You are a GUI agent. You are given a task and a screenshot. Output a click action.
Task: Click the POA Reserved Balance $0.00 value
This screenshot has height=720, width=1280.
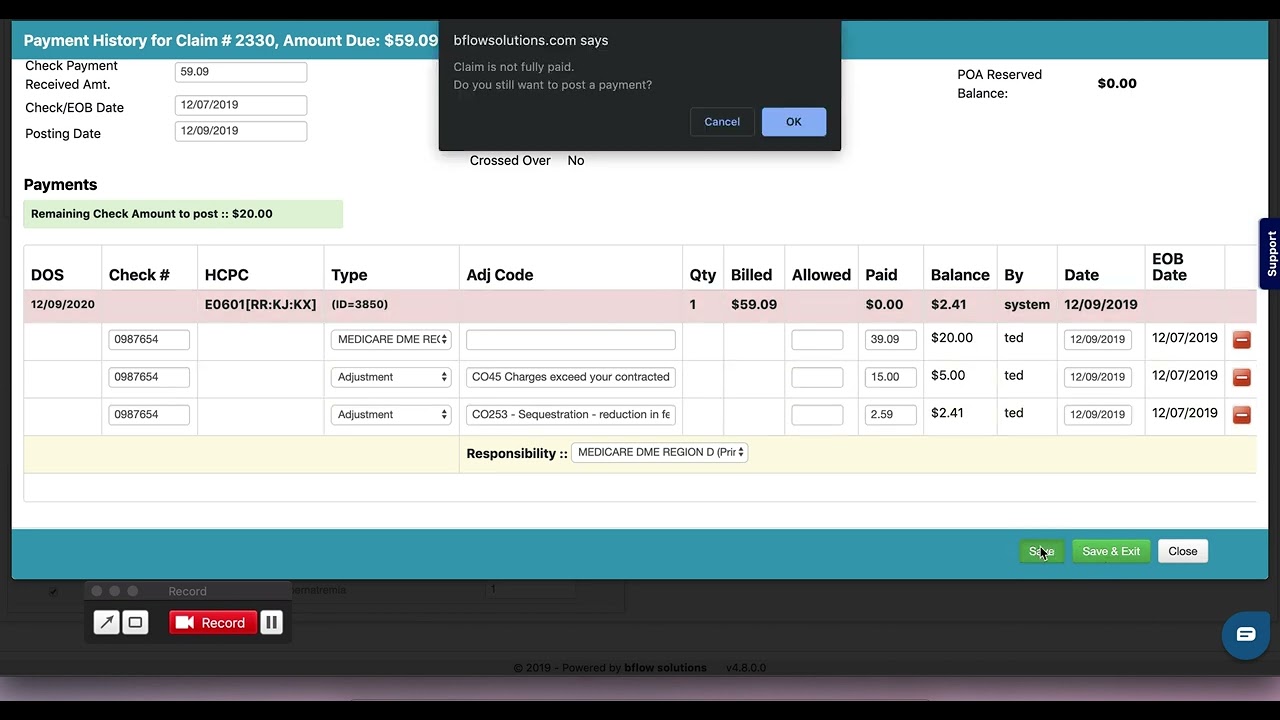coord(1117,83)
